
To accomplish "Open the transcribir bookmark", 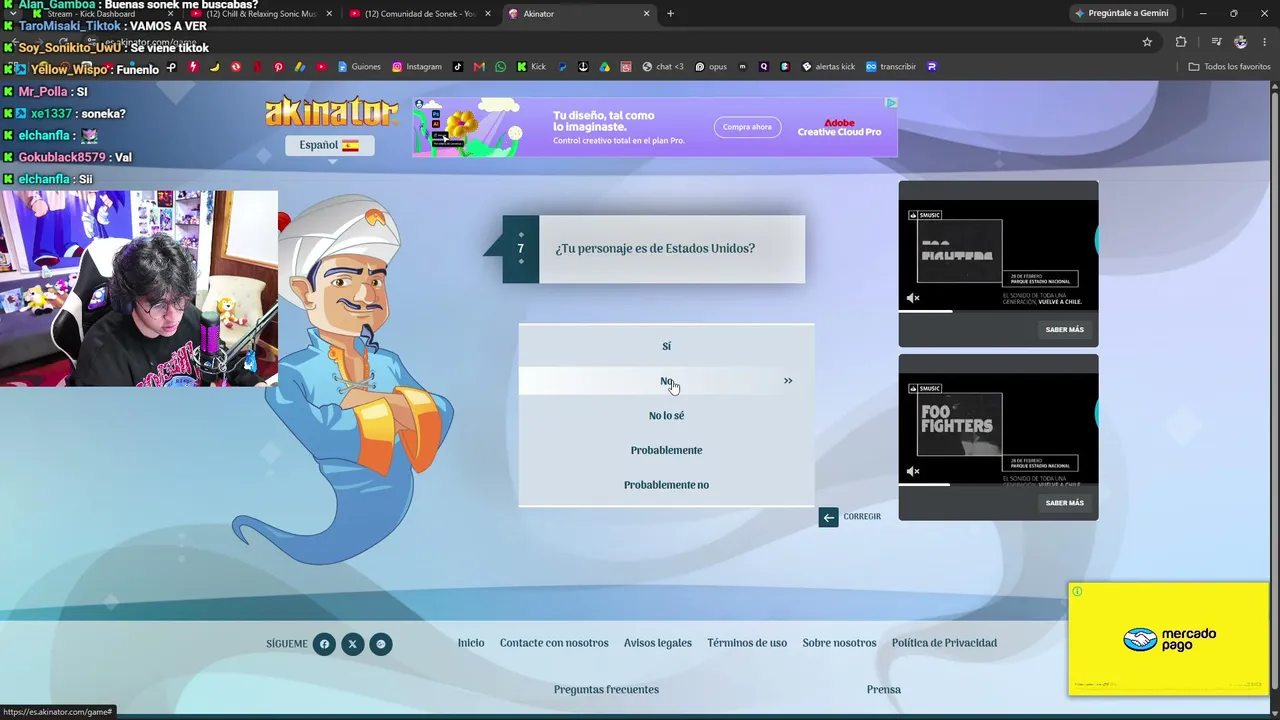I will (x=891, y=67).
